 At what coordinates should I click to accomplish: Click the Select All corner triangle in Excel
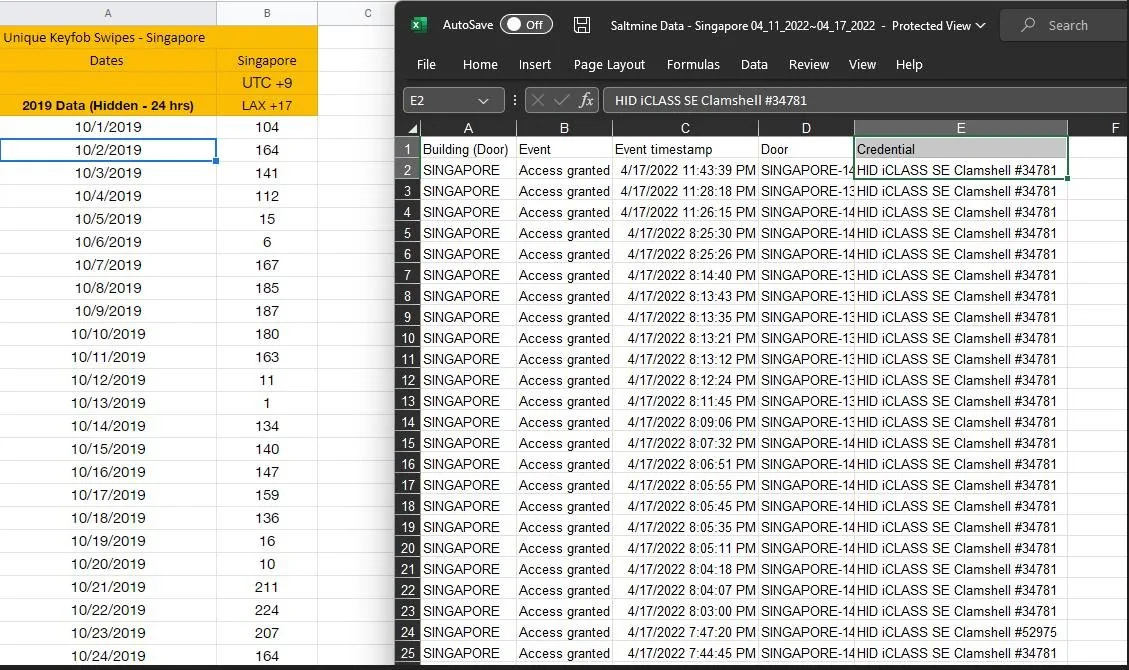tap(412, 129)
